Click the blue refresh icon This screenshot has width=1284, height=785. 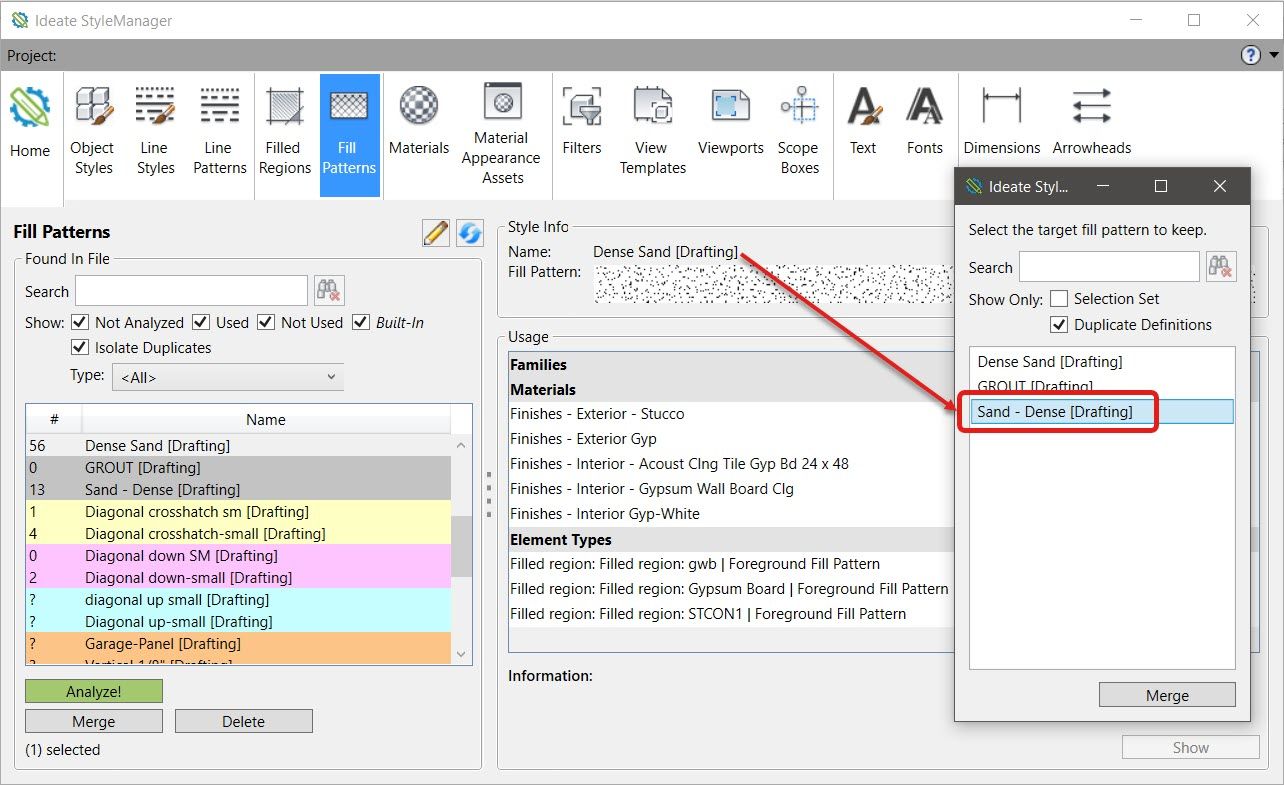469,233
